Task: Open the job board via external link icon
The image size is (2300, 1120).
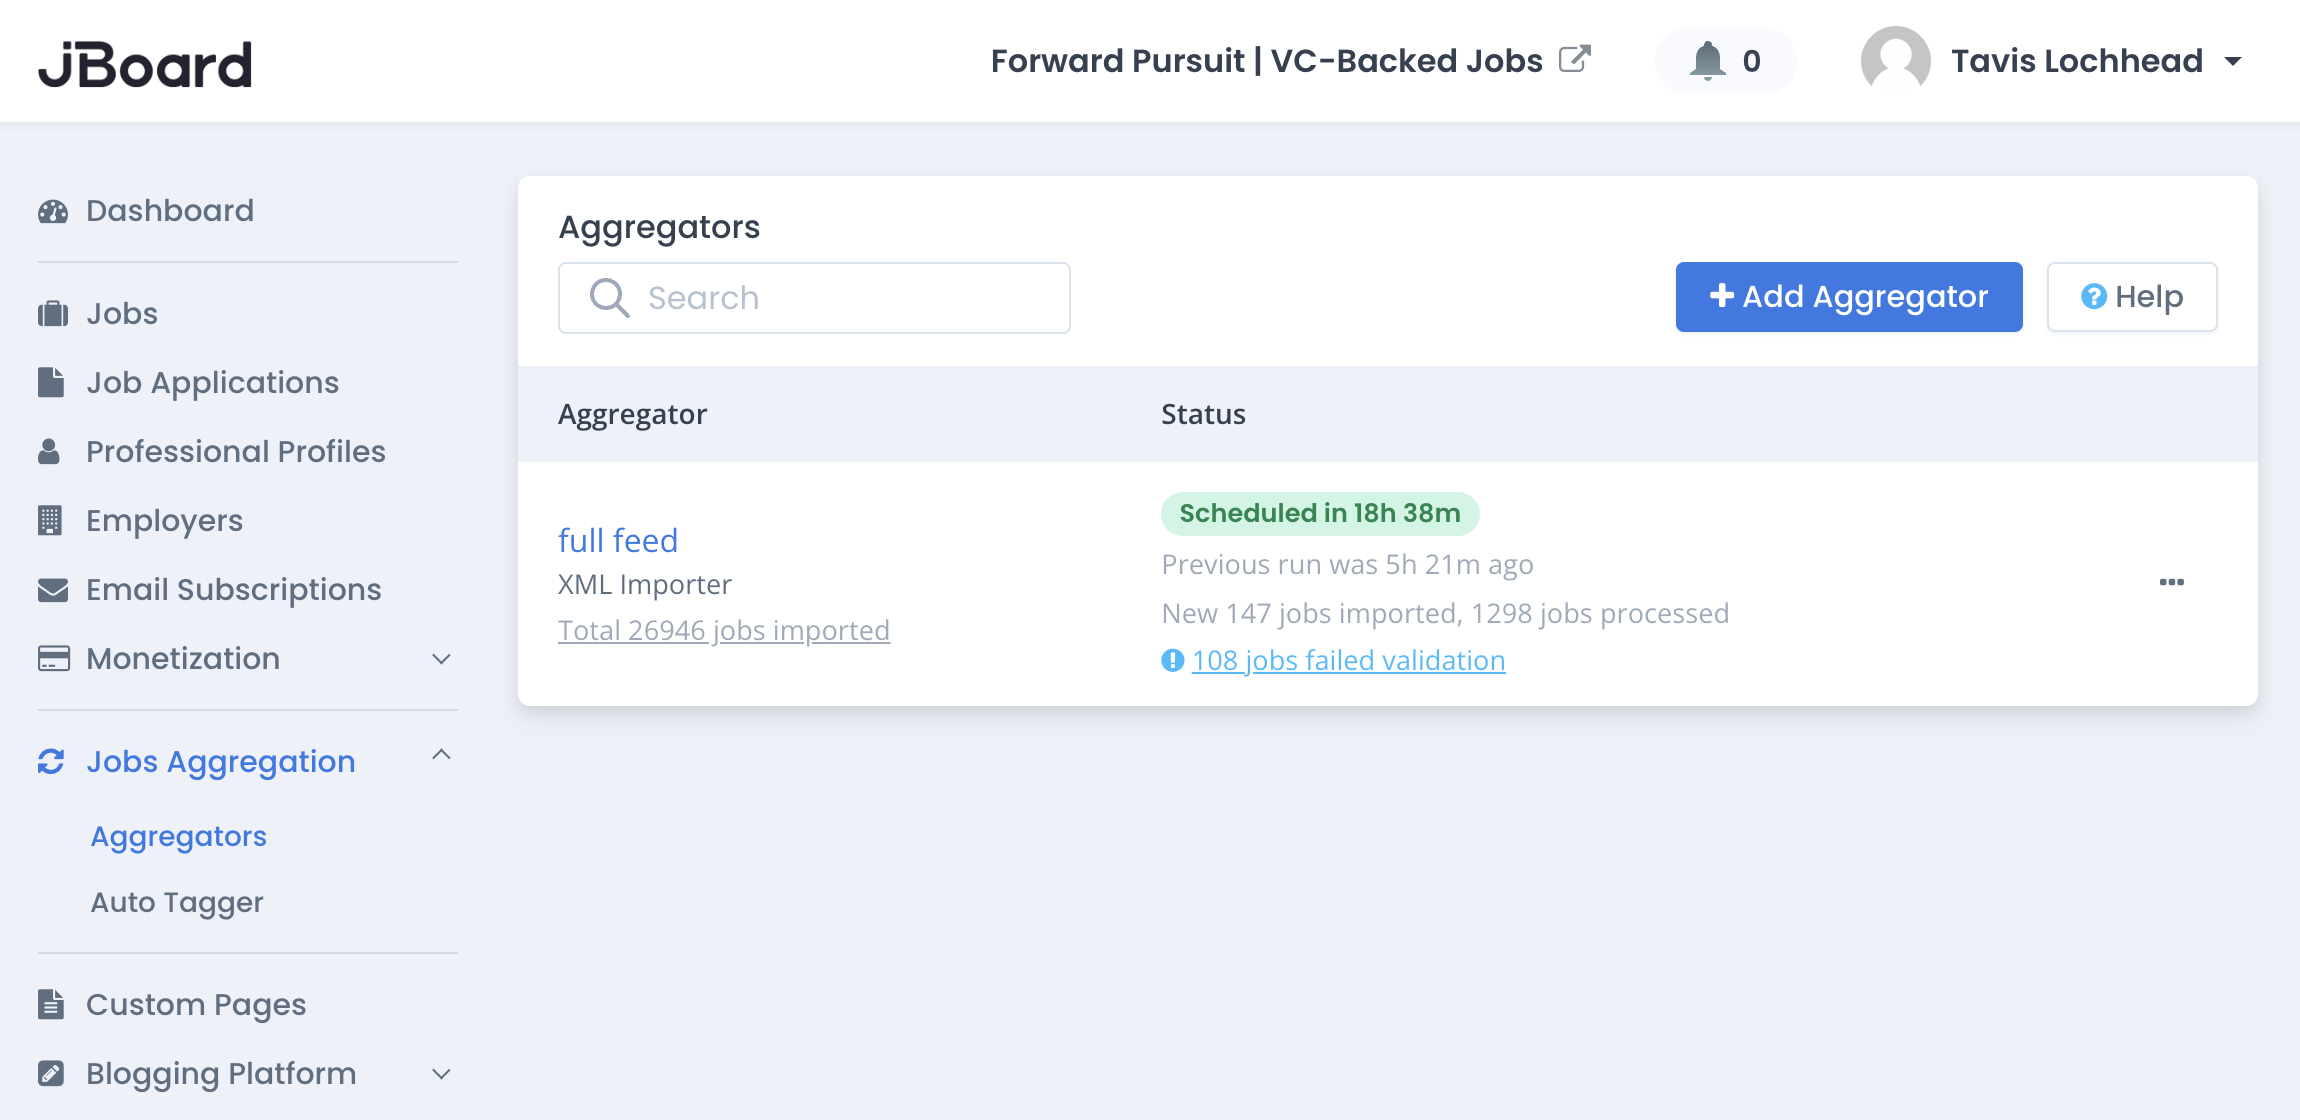Action: coord(1574,58)
